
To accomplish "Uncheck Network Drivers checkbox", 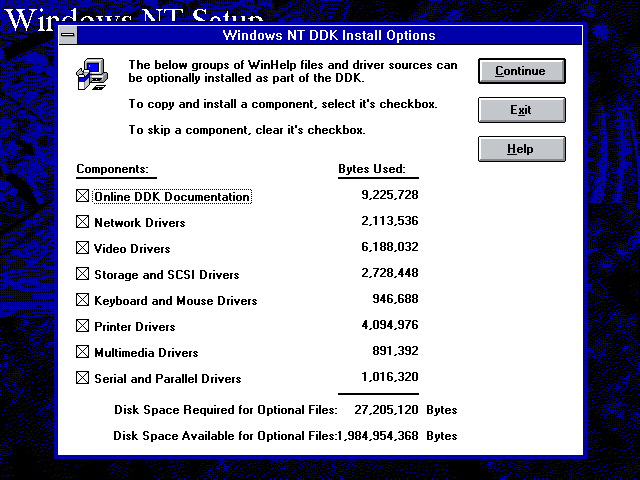I will click(82, 222).
